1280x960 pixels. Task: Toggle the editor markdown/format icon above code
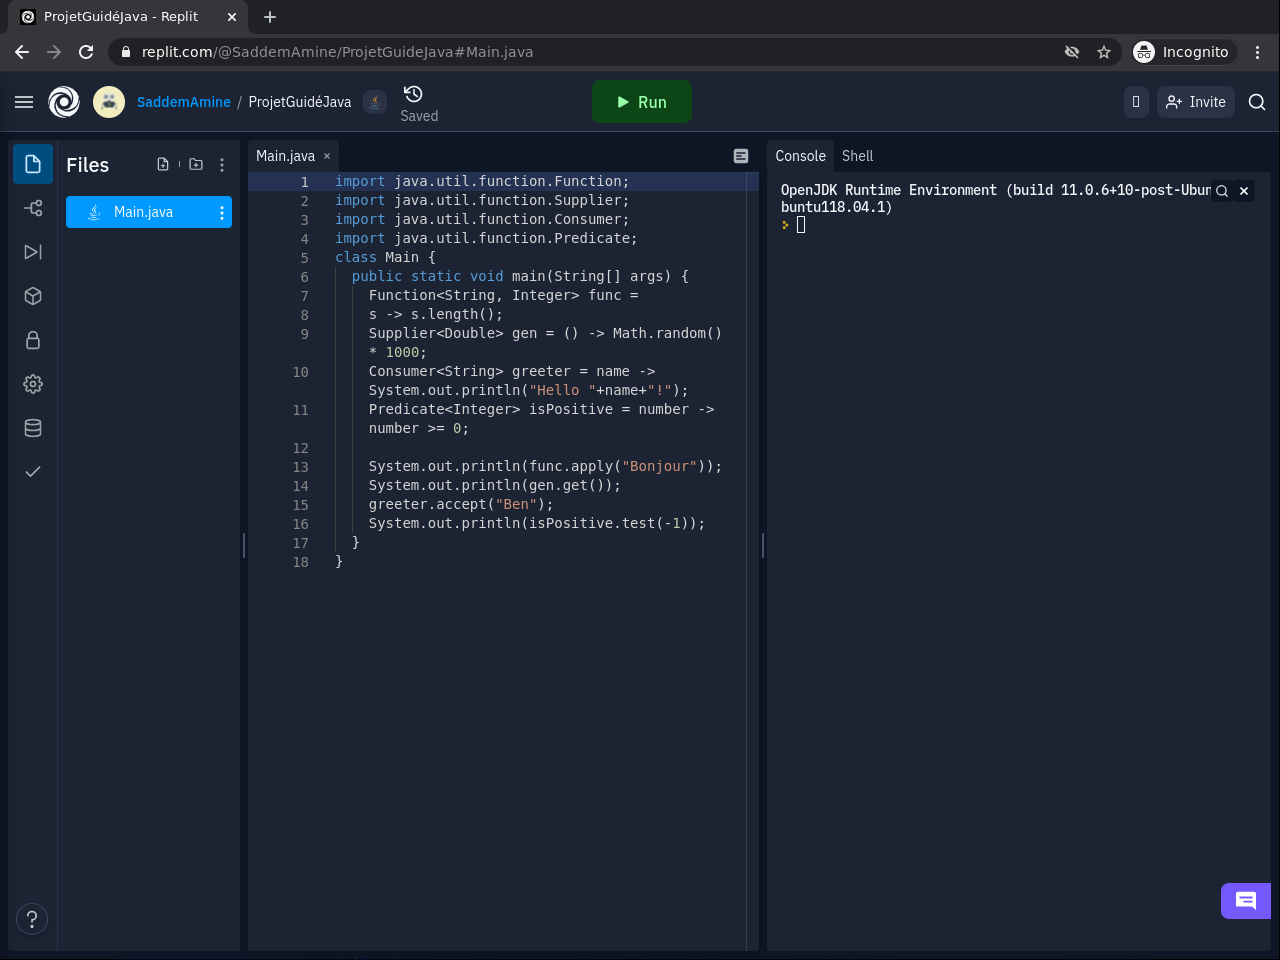(741, 156)
